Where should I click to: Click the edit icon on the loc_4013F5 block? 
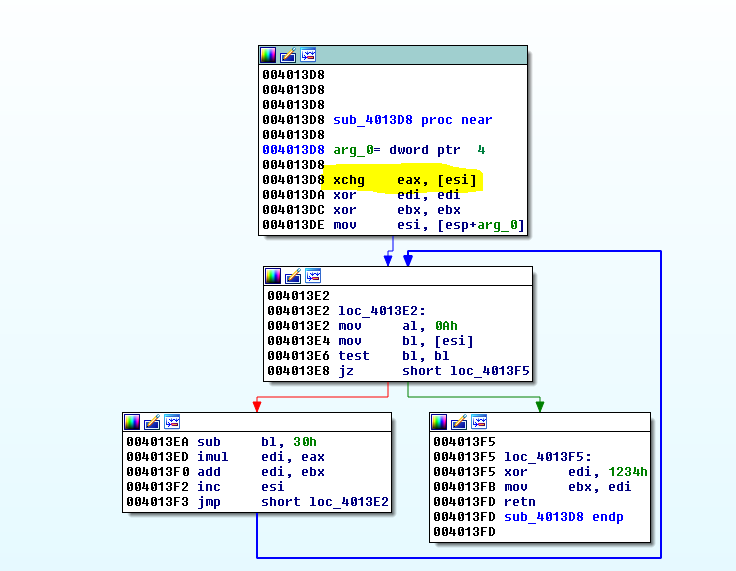(459, 422)
